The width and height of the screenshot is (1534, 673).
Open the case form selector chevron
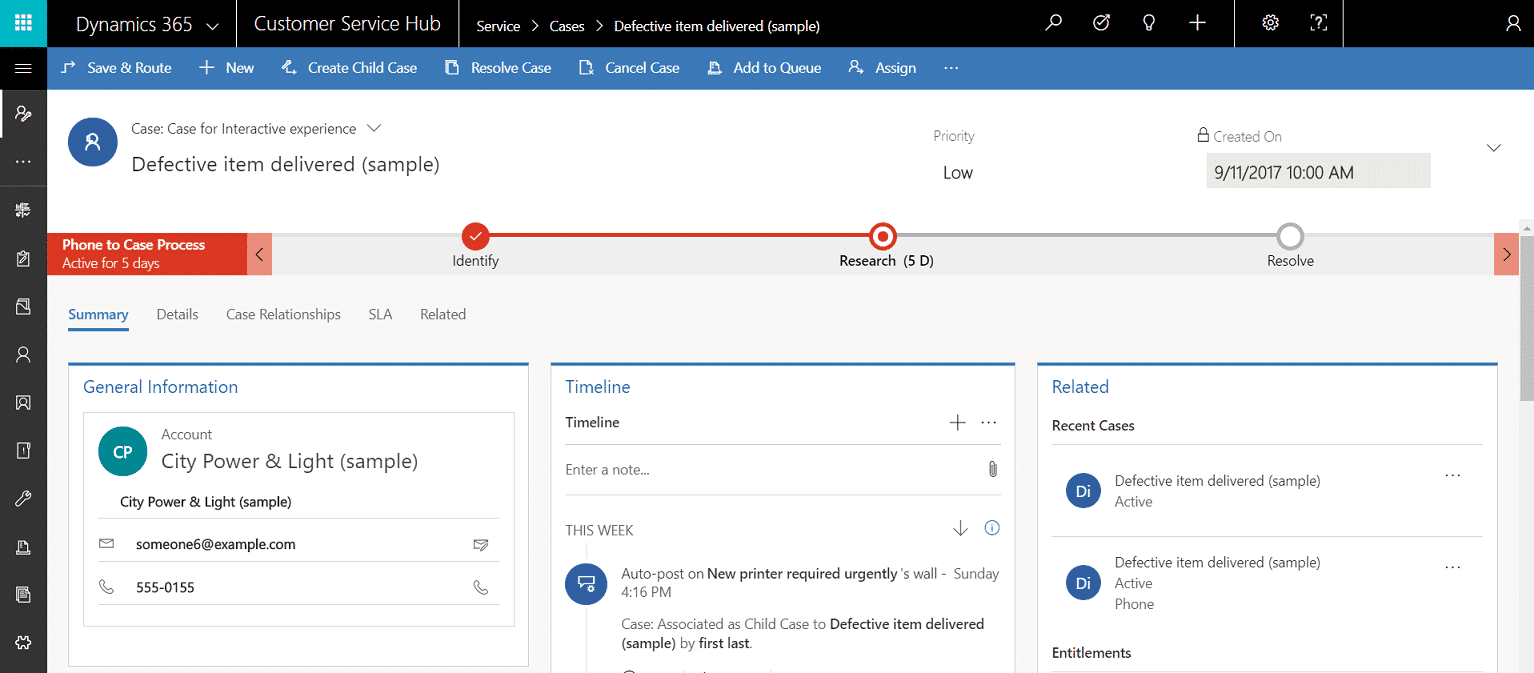pos(374,128)
